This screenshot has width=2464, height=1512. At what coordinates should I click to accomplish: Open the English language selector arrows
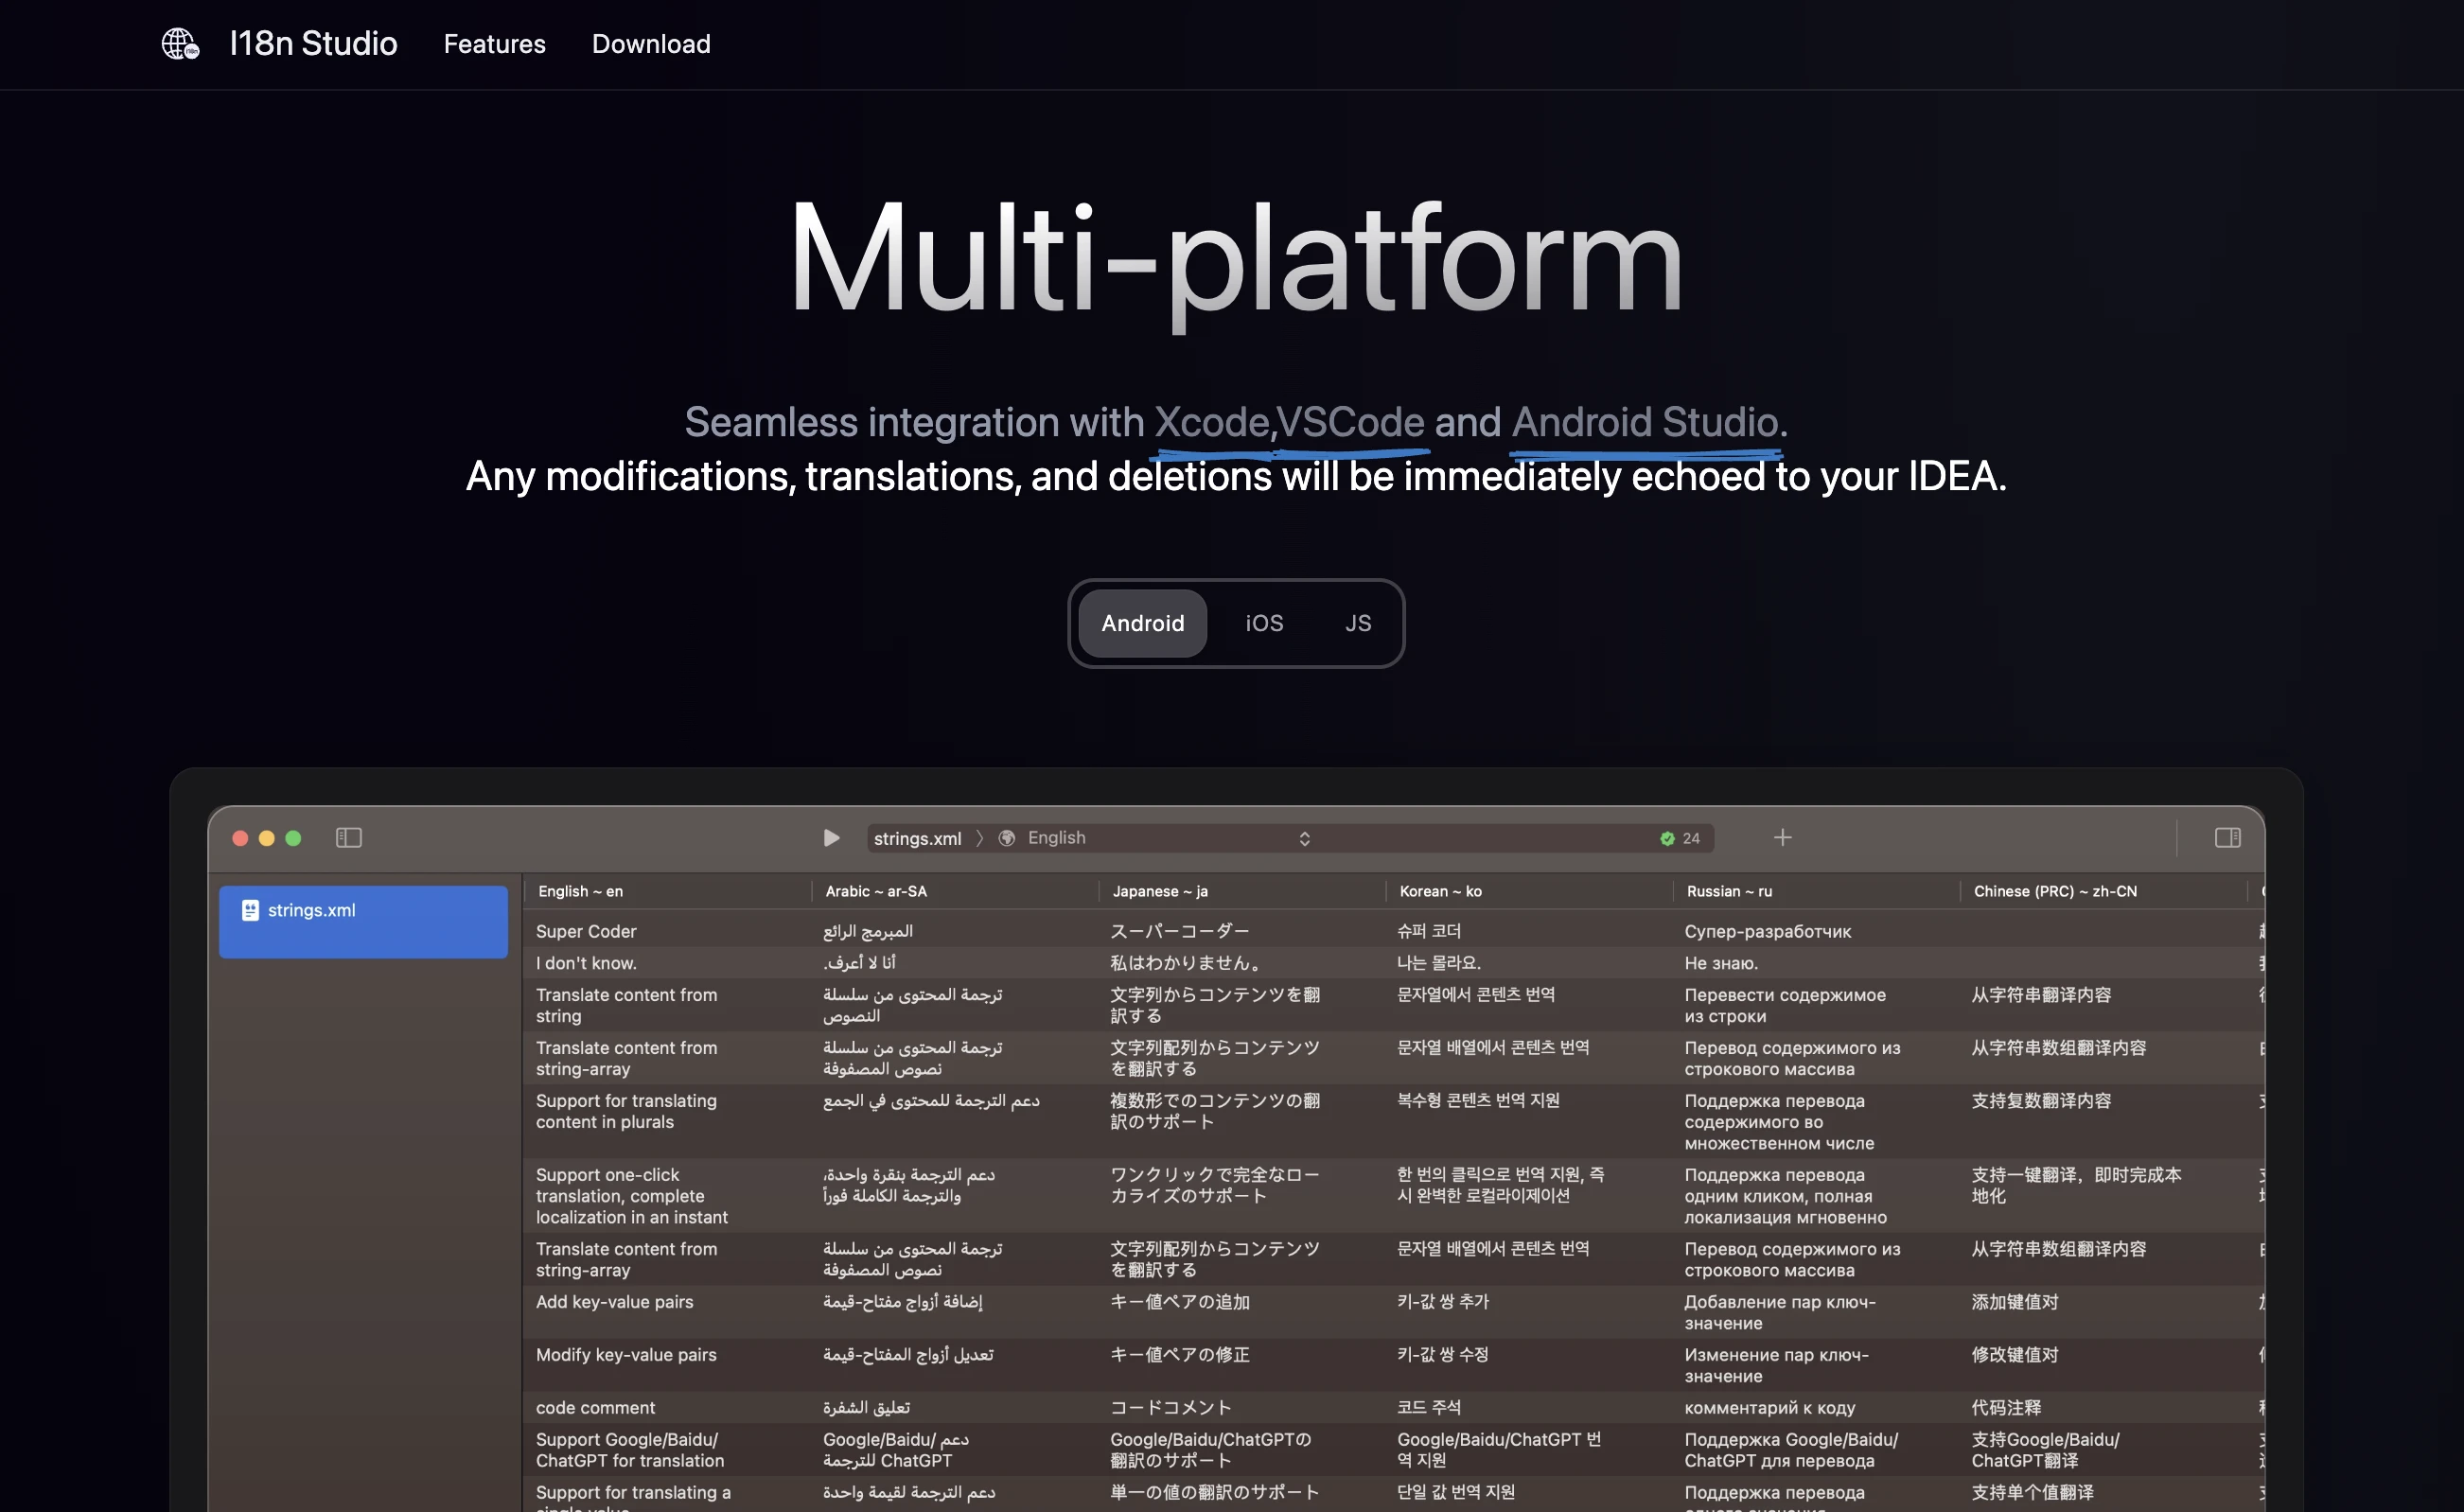(x=1304, y=839)
